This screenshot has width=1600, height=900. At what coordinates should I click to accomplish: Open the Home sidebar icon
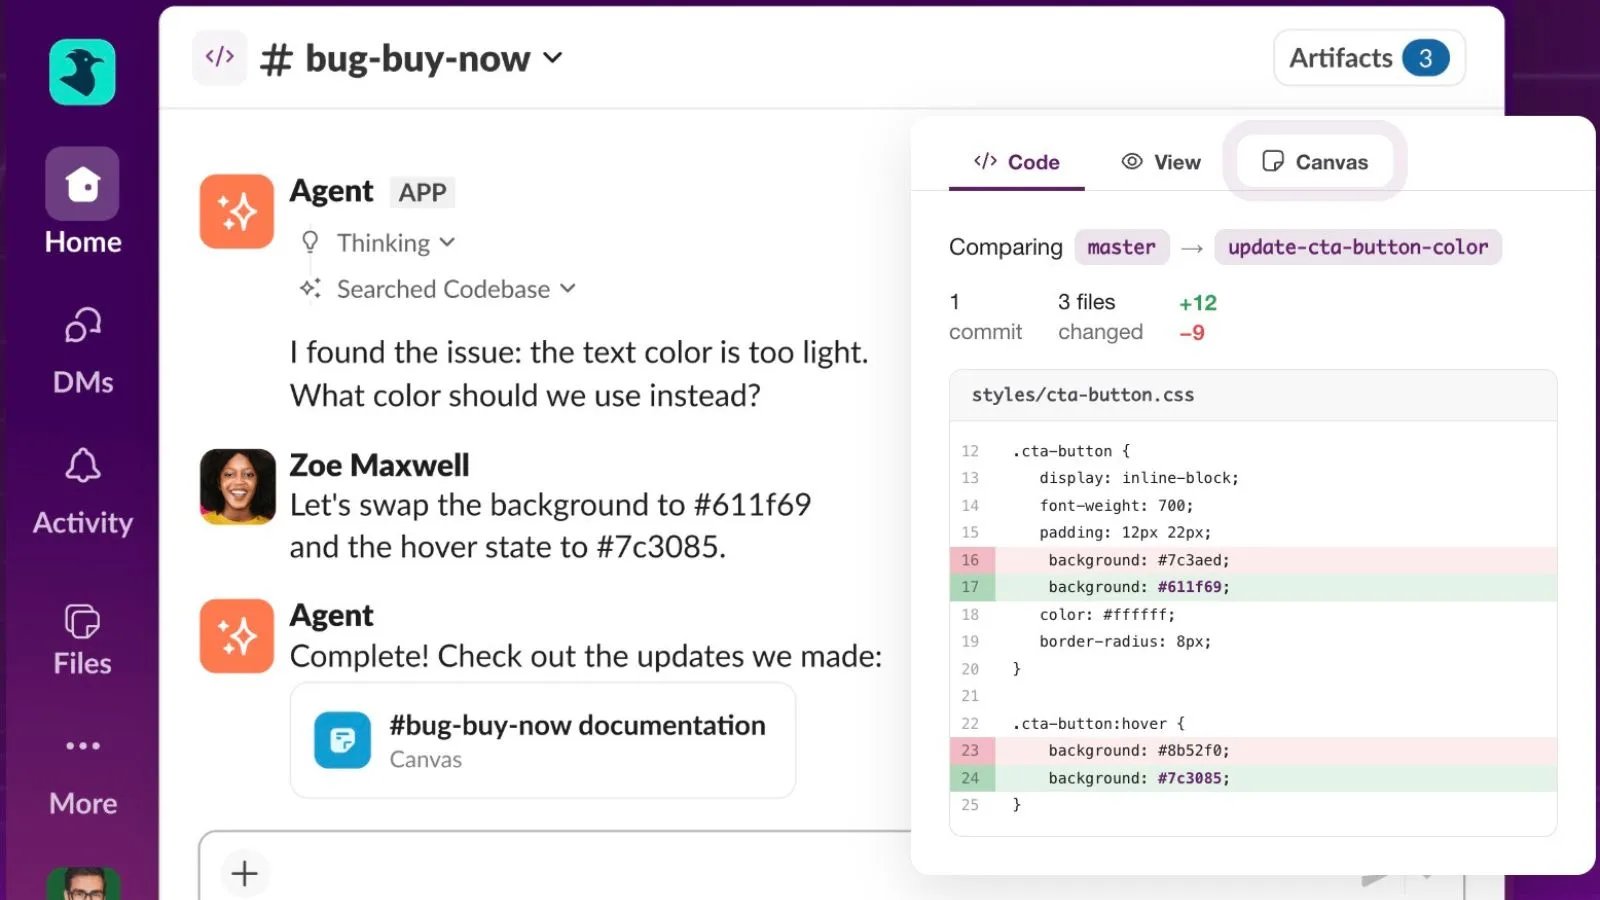(x=82, y=184)
